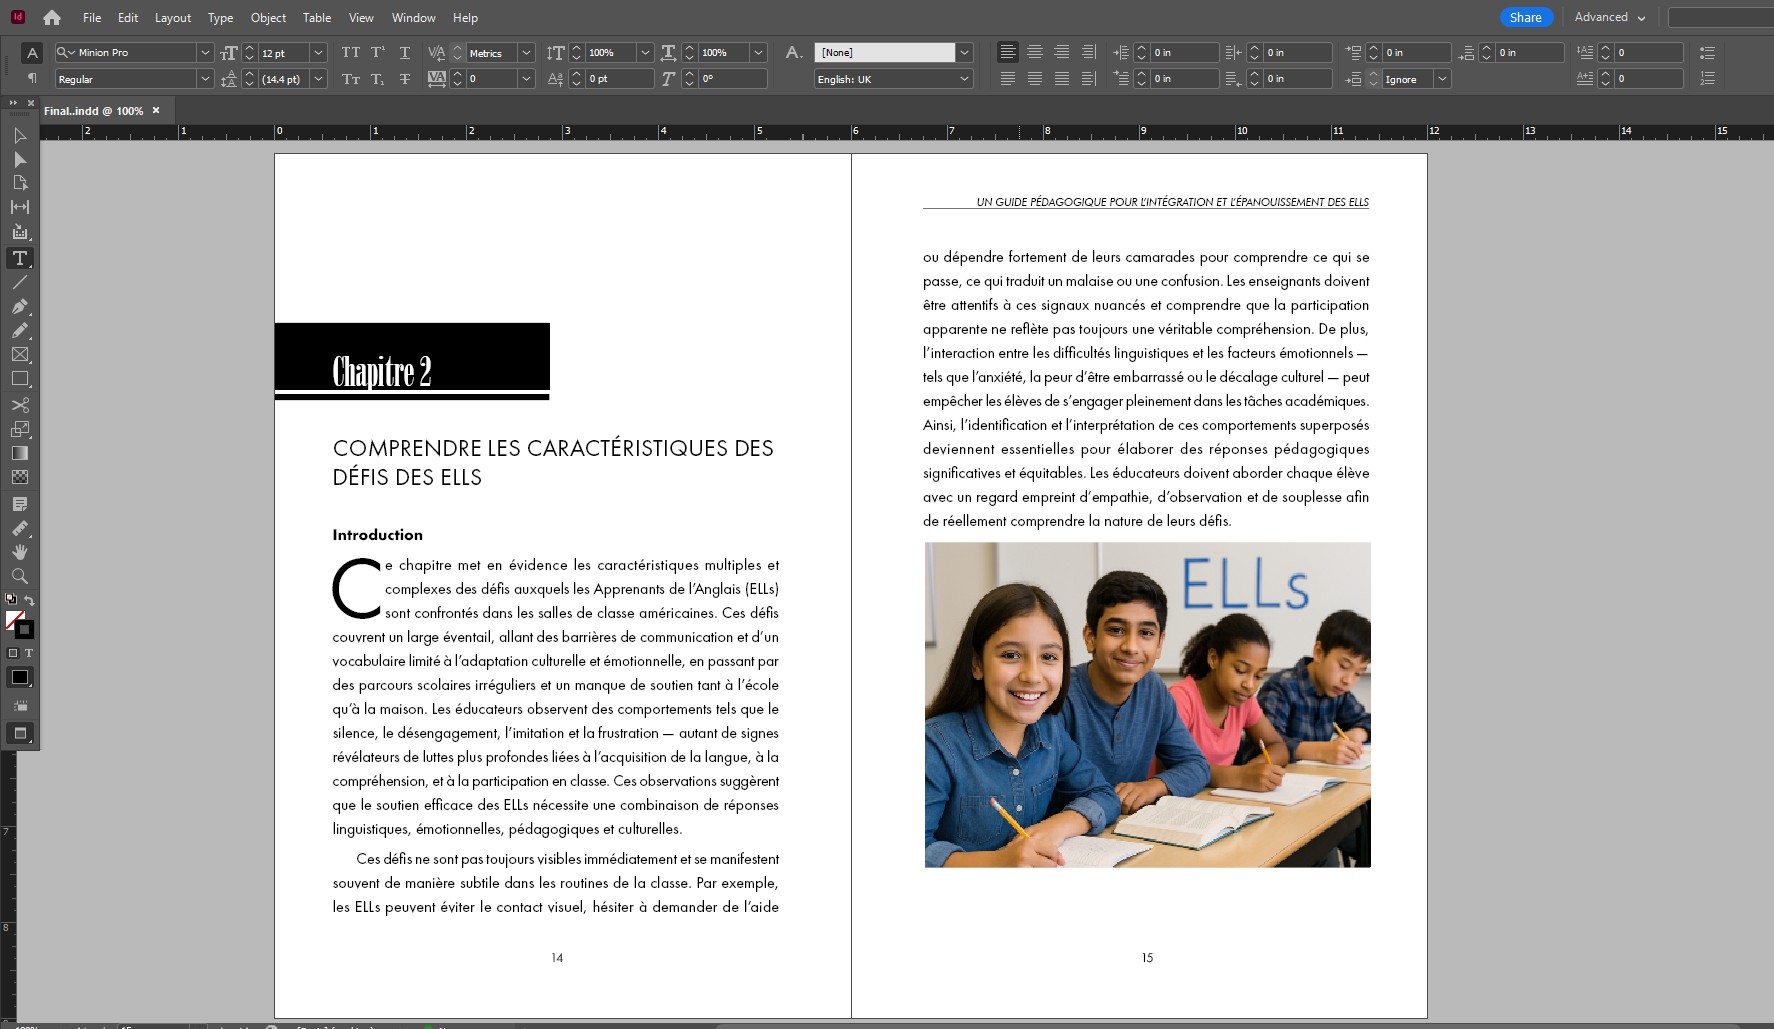Toggle All Caps formatting
Viewport: 1774px width, 1029px height.
(x=350, y=52)
